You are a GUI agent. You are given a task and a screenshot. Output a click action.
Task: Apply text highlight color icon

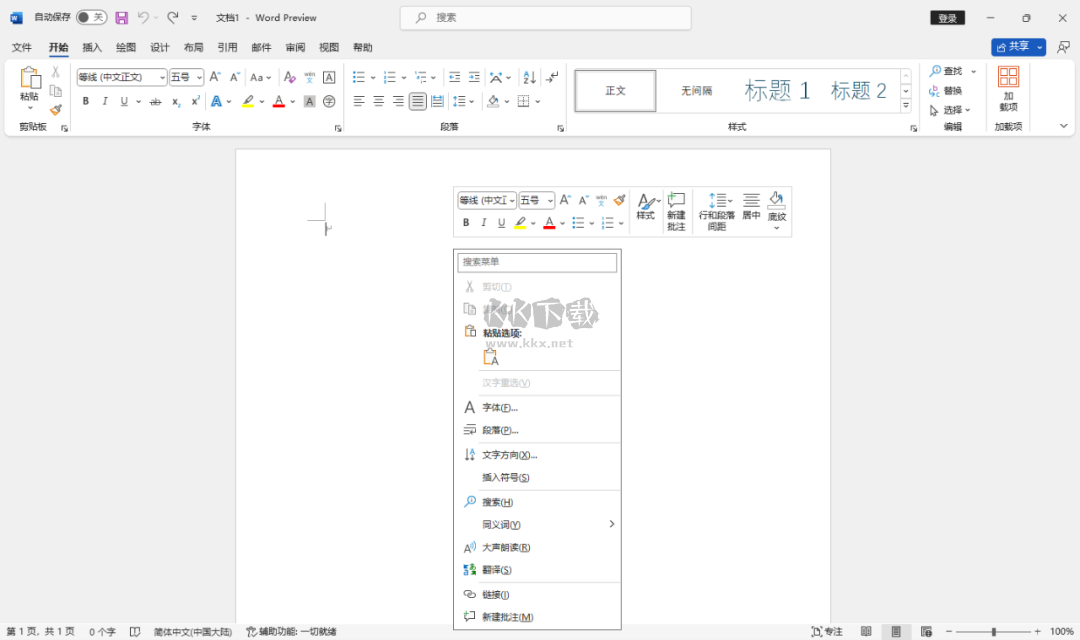tap(248, 100)
